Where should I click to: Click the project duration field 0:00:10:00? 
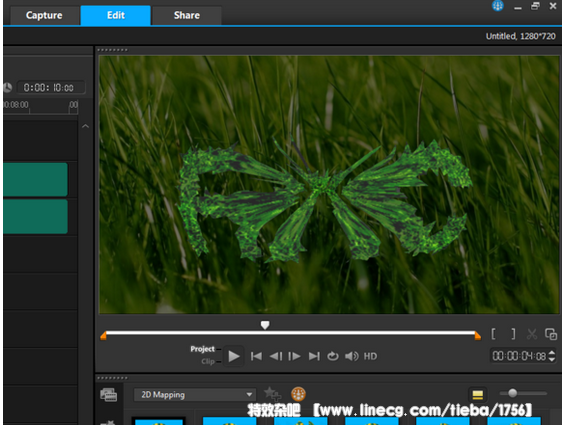pyautogui.click(x=51, y=87)
